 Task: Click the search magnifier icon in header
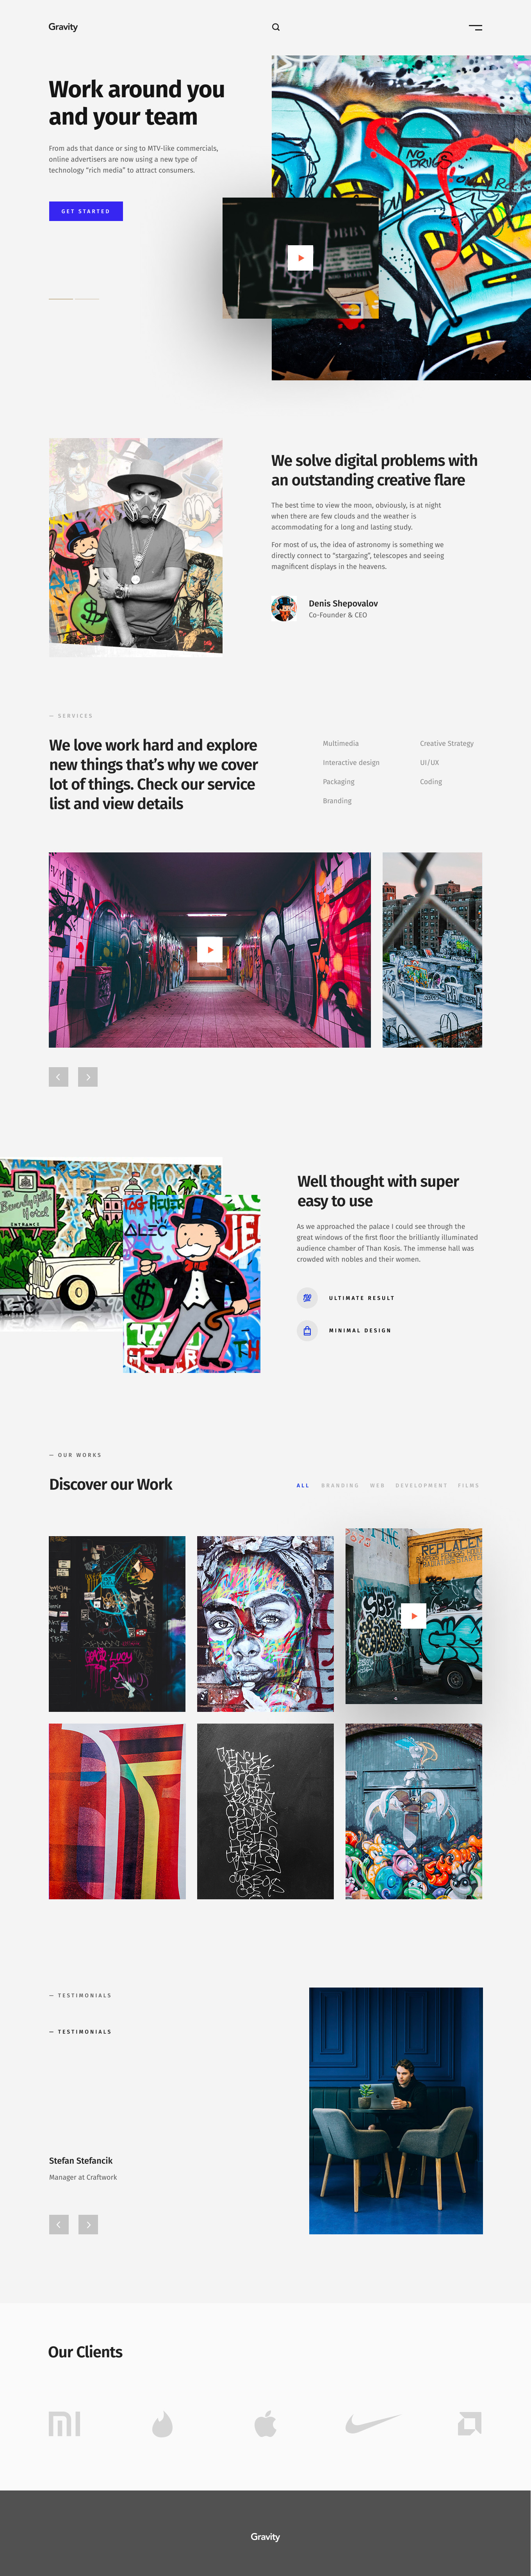(x=276, y=27)
